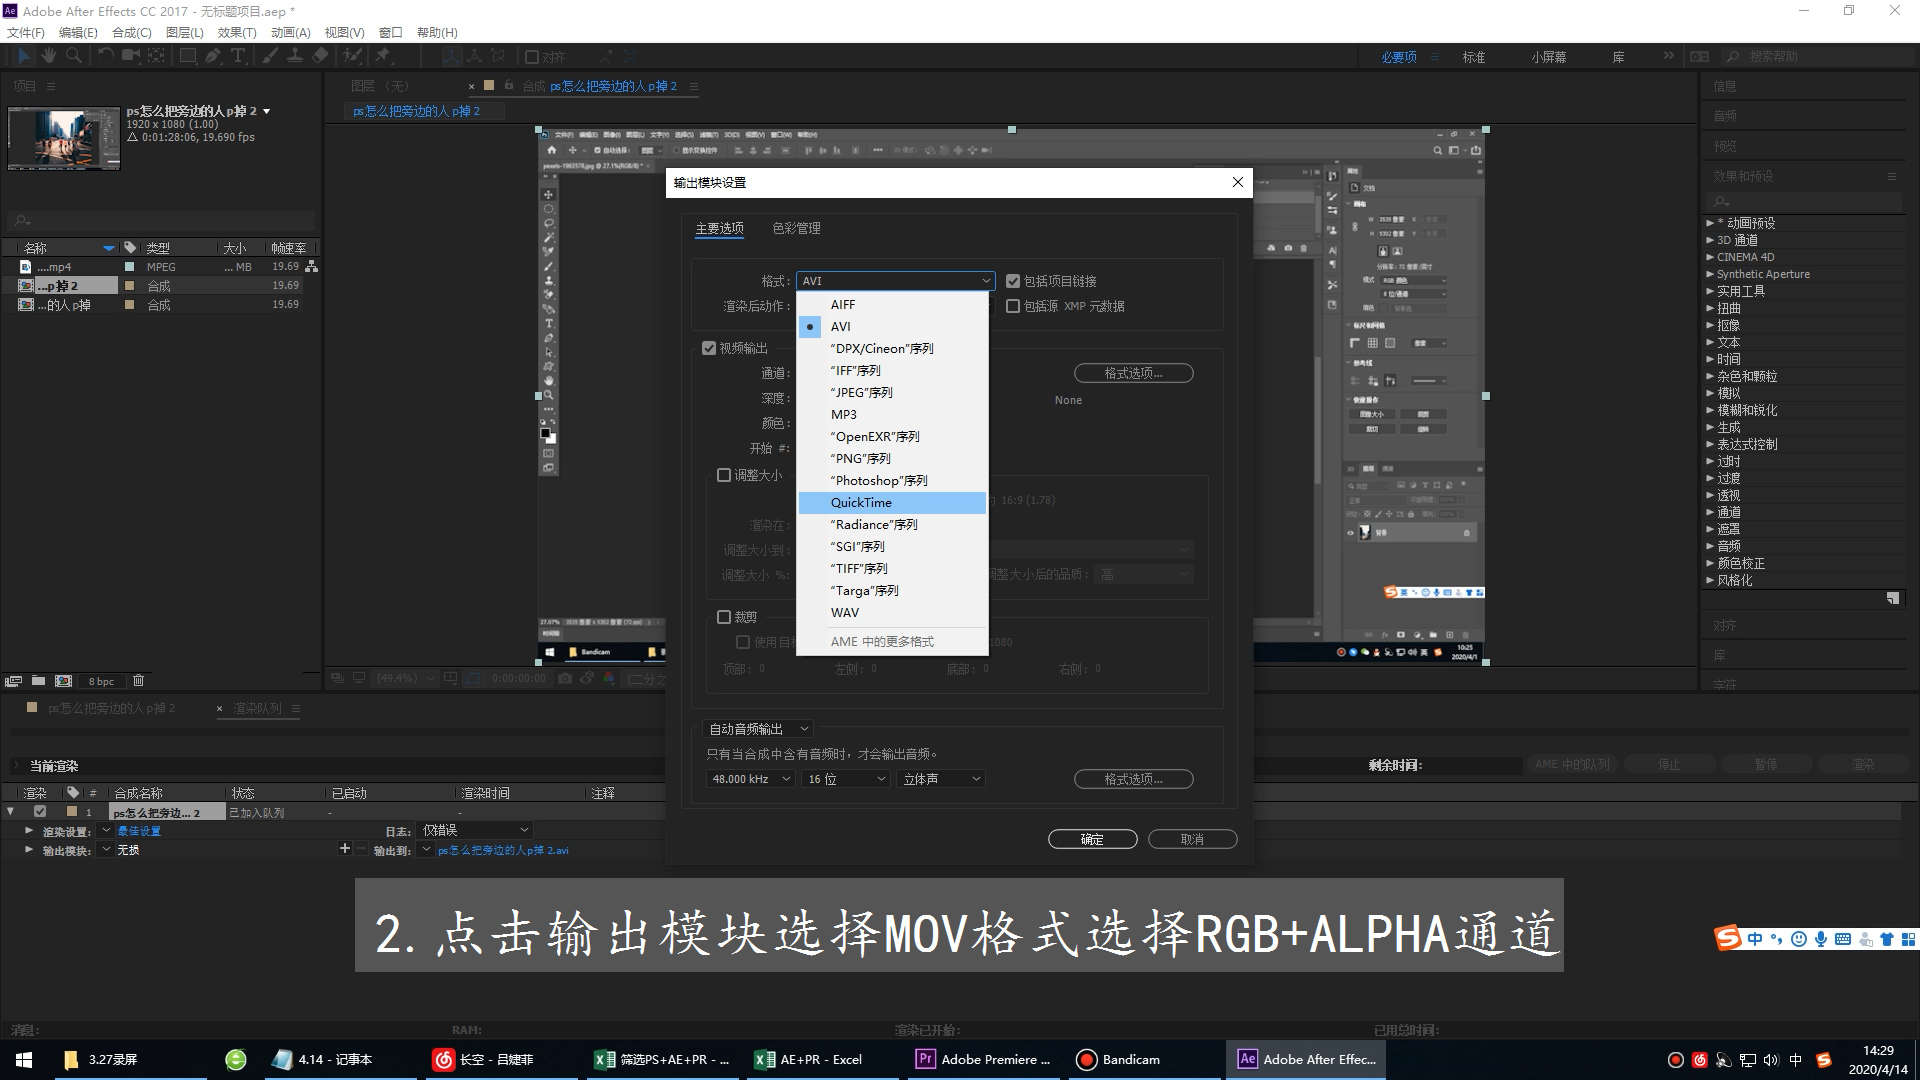Viewport: 1920px width, 1080px height.
Task: Select the Pen tool
Action: coord(212,56)
